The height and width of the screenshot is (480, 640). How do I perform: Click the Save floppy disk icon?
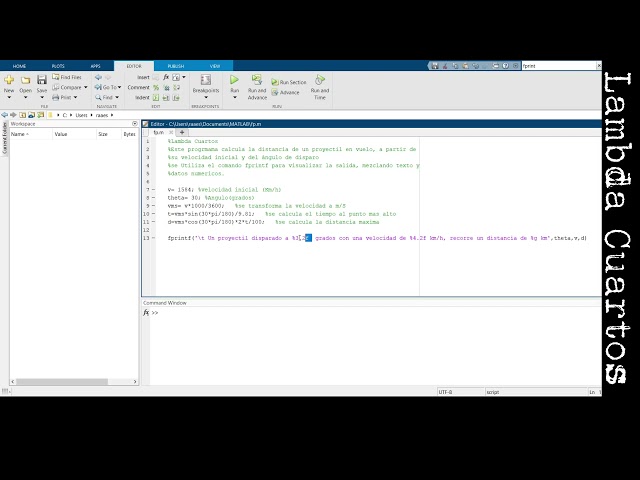[x=42, y=80]
